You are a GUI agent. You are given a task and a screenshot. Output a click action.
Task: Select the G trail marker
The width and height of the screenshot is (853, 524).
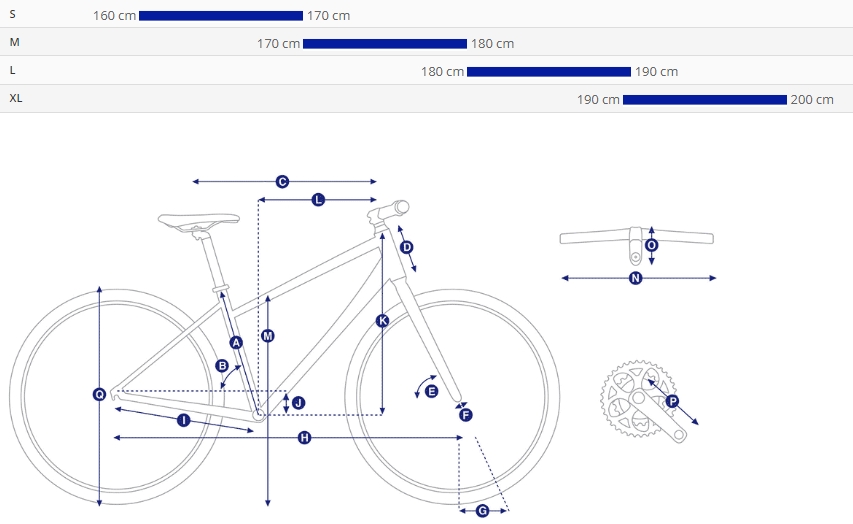tap(483, 511)
